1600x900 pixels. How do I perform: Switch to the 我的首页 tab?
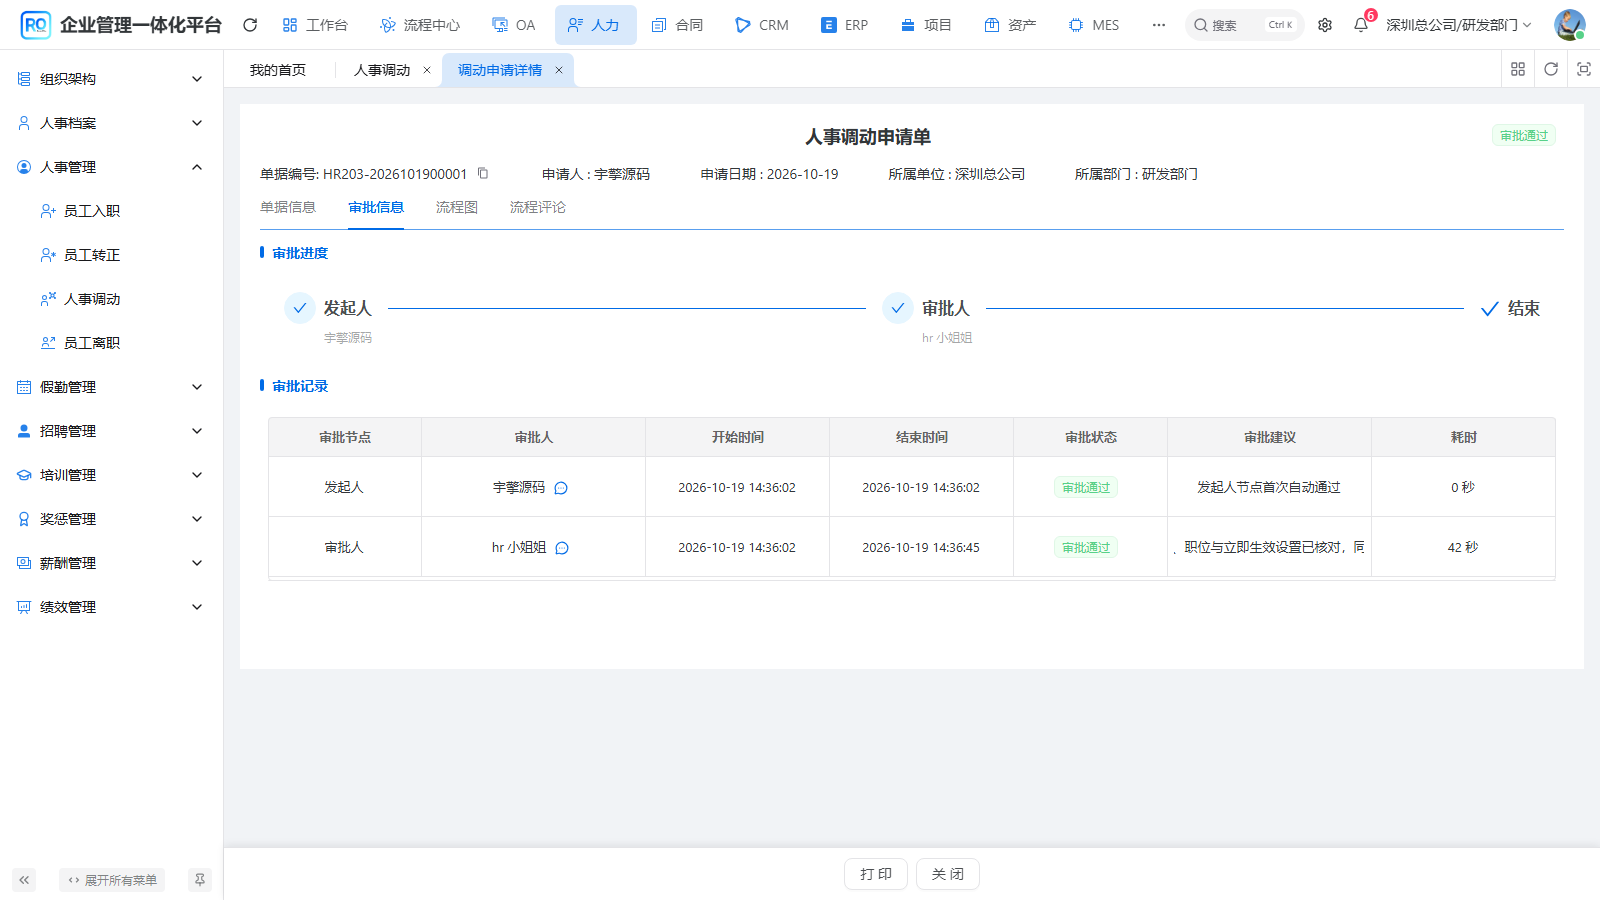pos(278,70)
